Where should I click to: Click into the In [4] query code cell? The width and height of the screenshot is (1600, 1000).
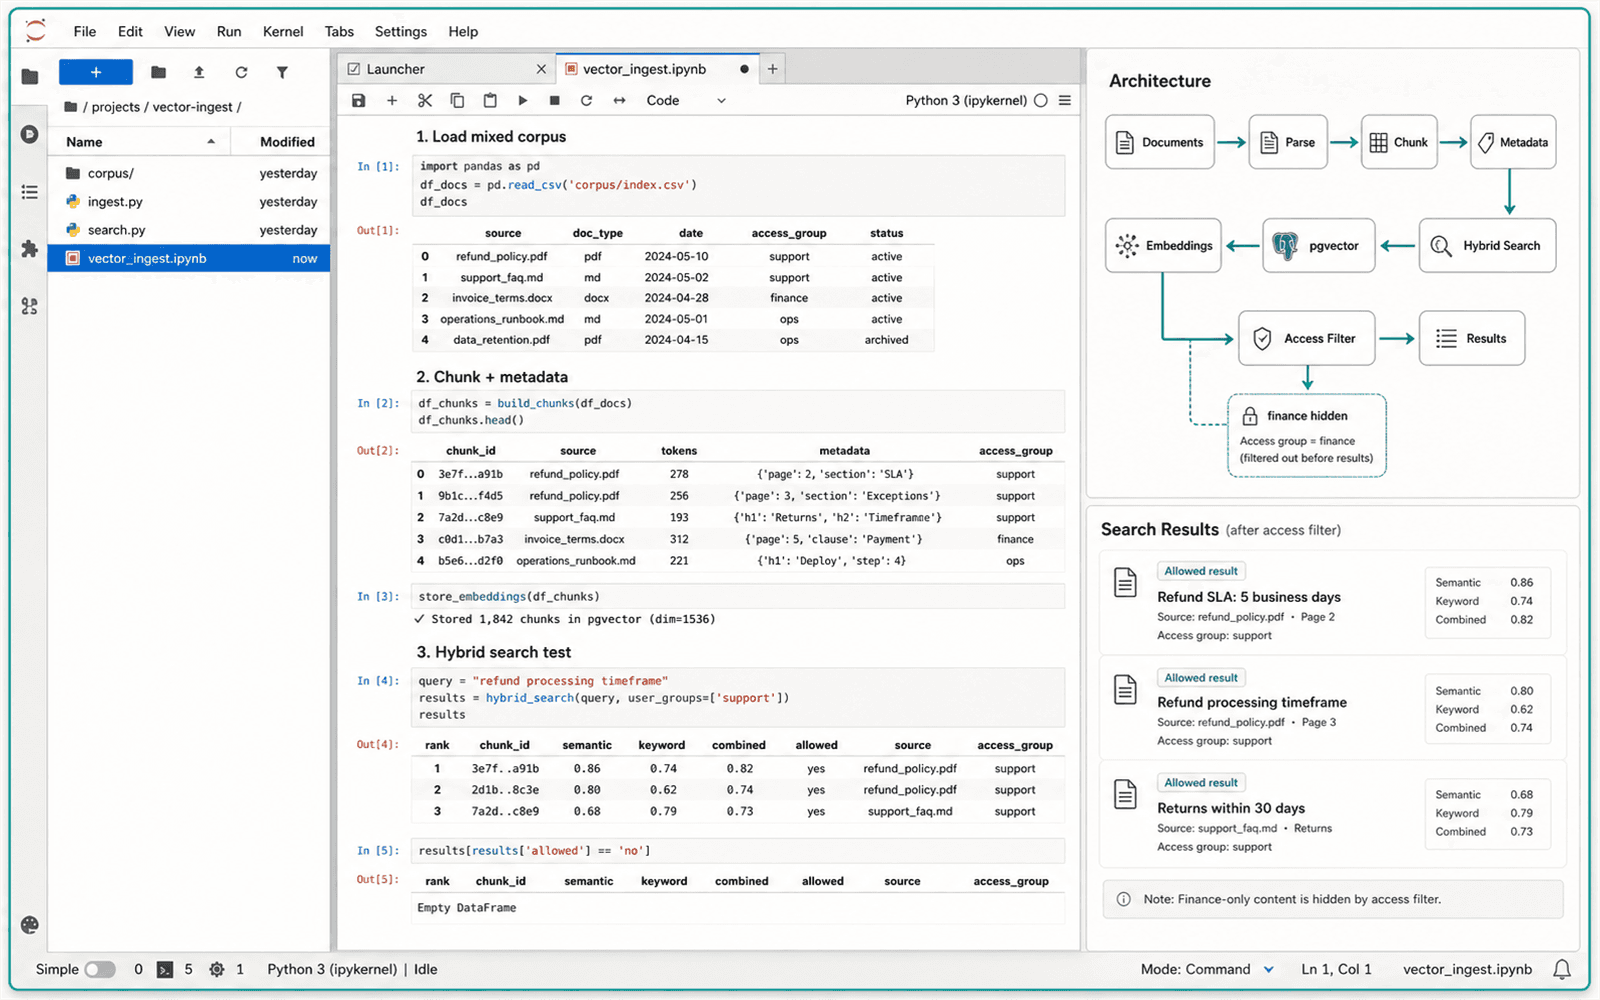(x=737, y=698)
